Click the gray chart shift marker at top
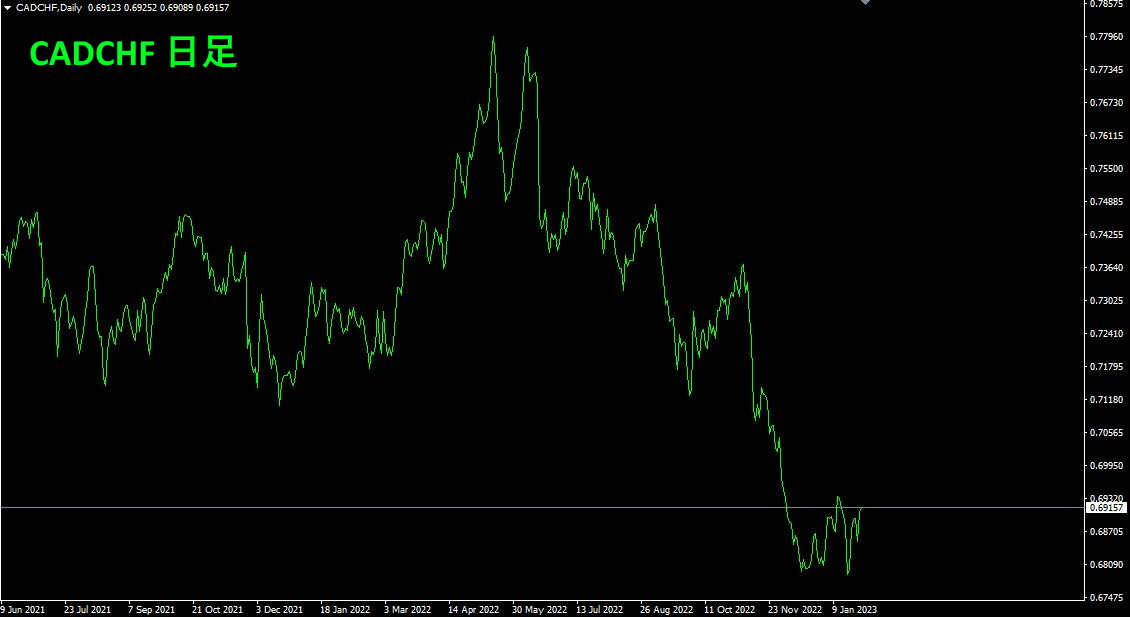 click(x=866, y=2)
